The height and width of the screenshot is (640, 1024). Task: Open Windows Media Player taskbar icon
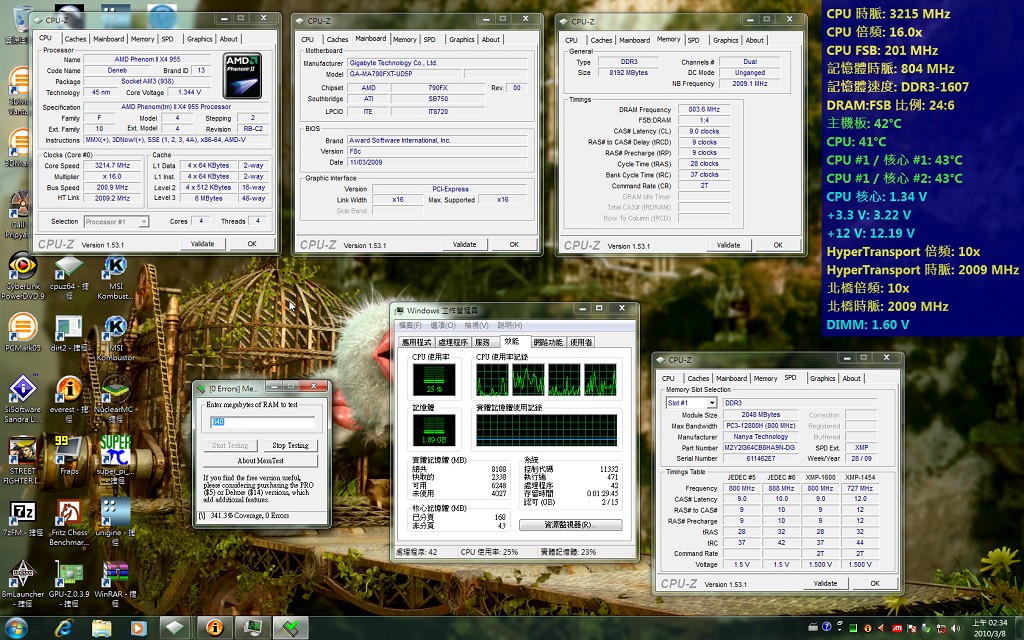(x=138, y=628)
